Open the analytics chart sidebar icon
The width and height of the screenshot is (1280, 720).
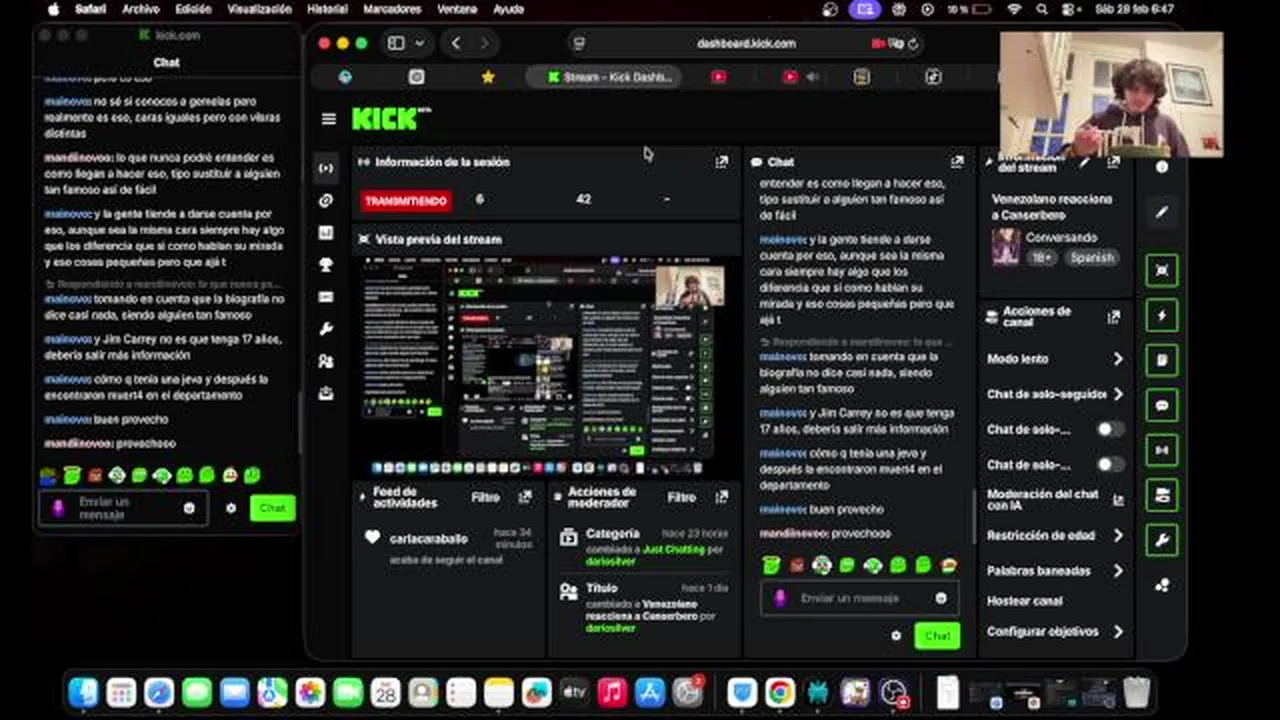(326, 232)
